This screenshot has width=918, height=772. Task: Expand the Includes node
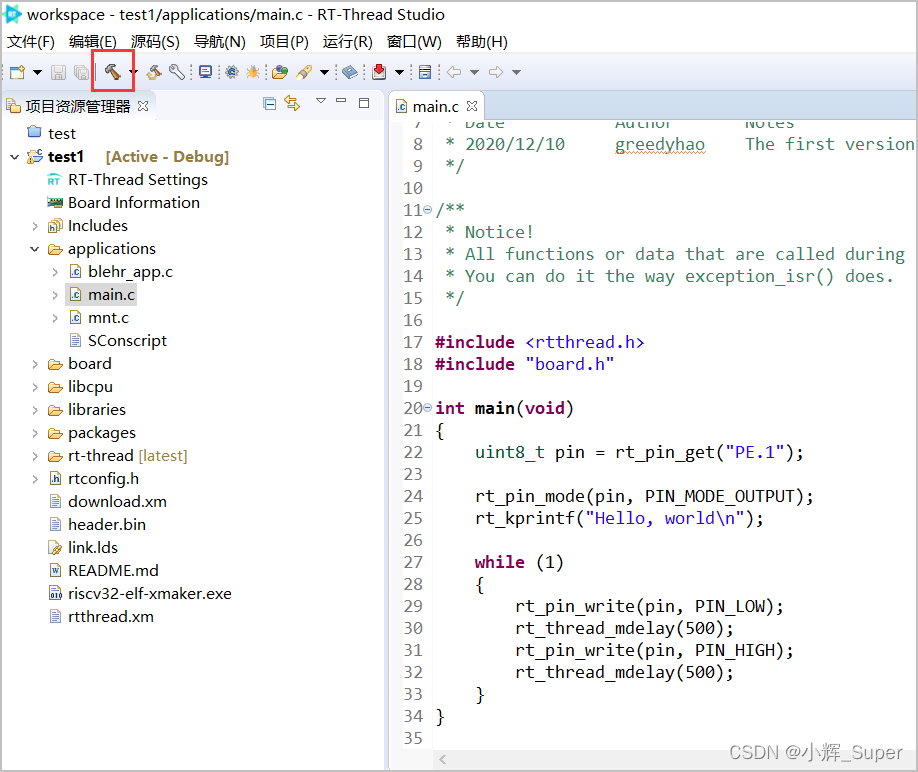(35, 227)
